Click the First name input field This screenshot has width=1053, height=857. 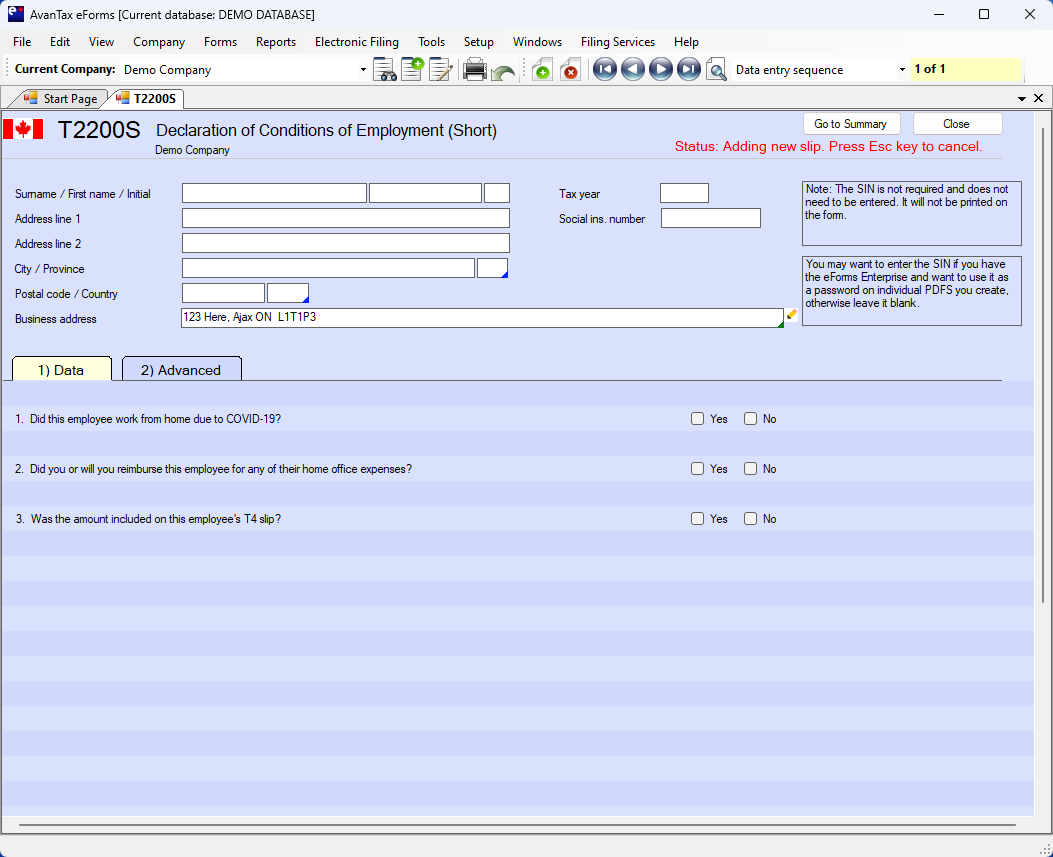click(426, 193)
